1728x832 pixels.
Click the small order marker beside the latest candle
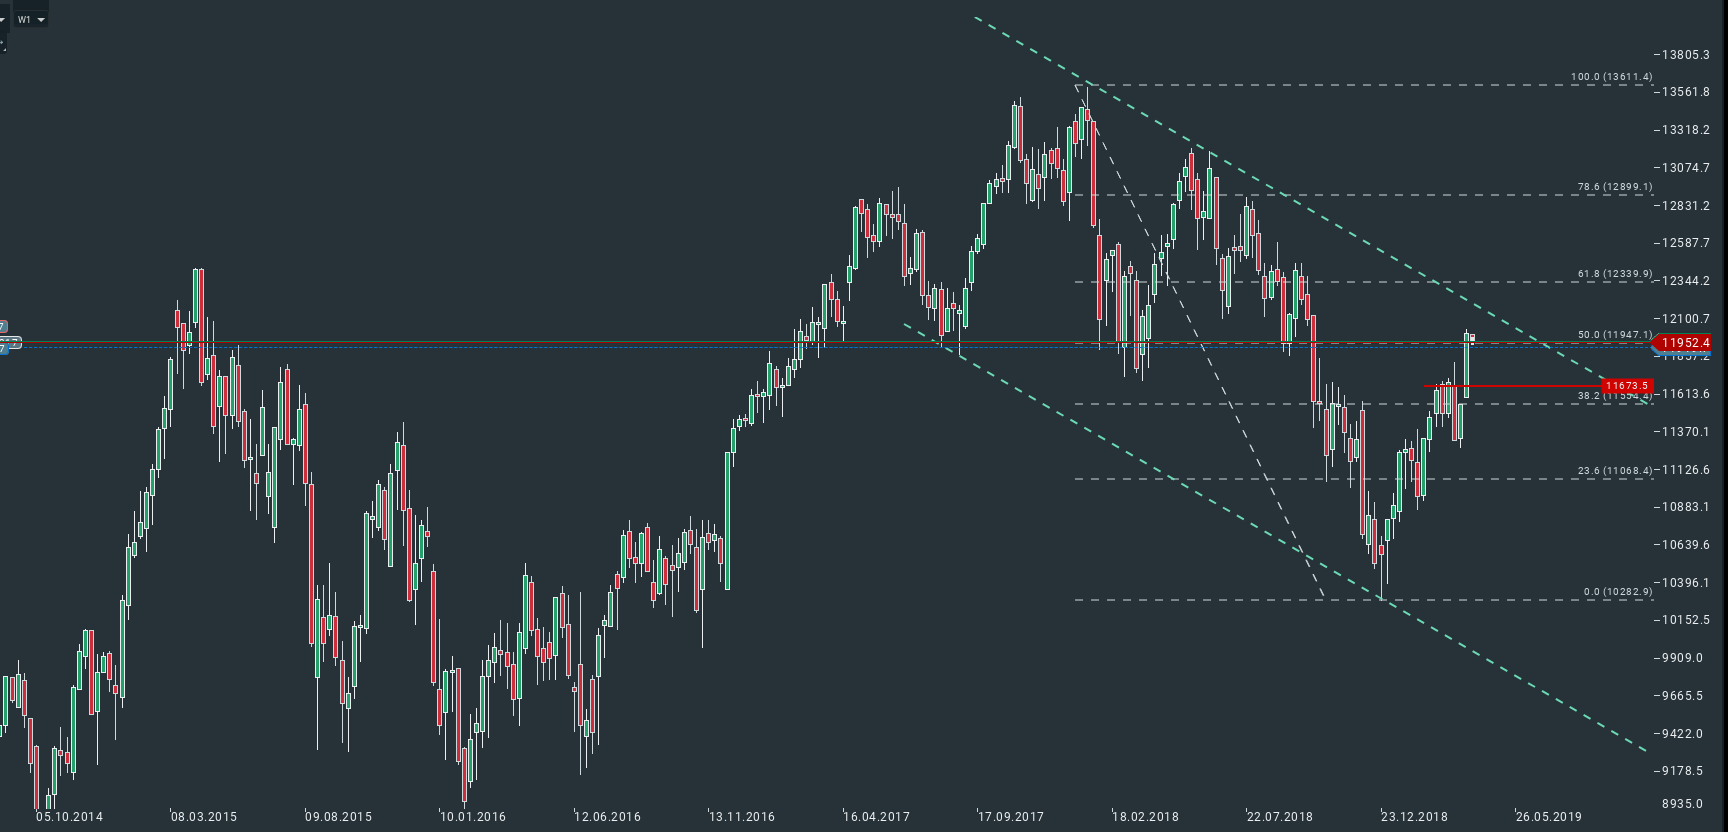(x=1472, y=338)
